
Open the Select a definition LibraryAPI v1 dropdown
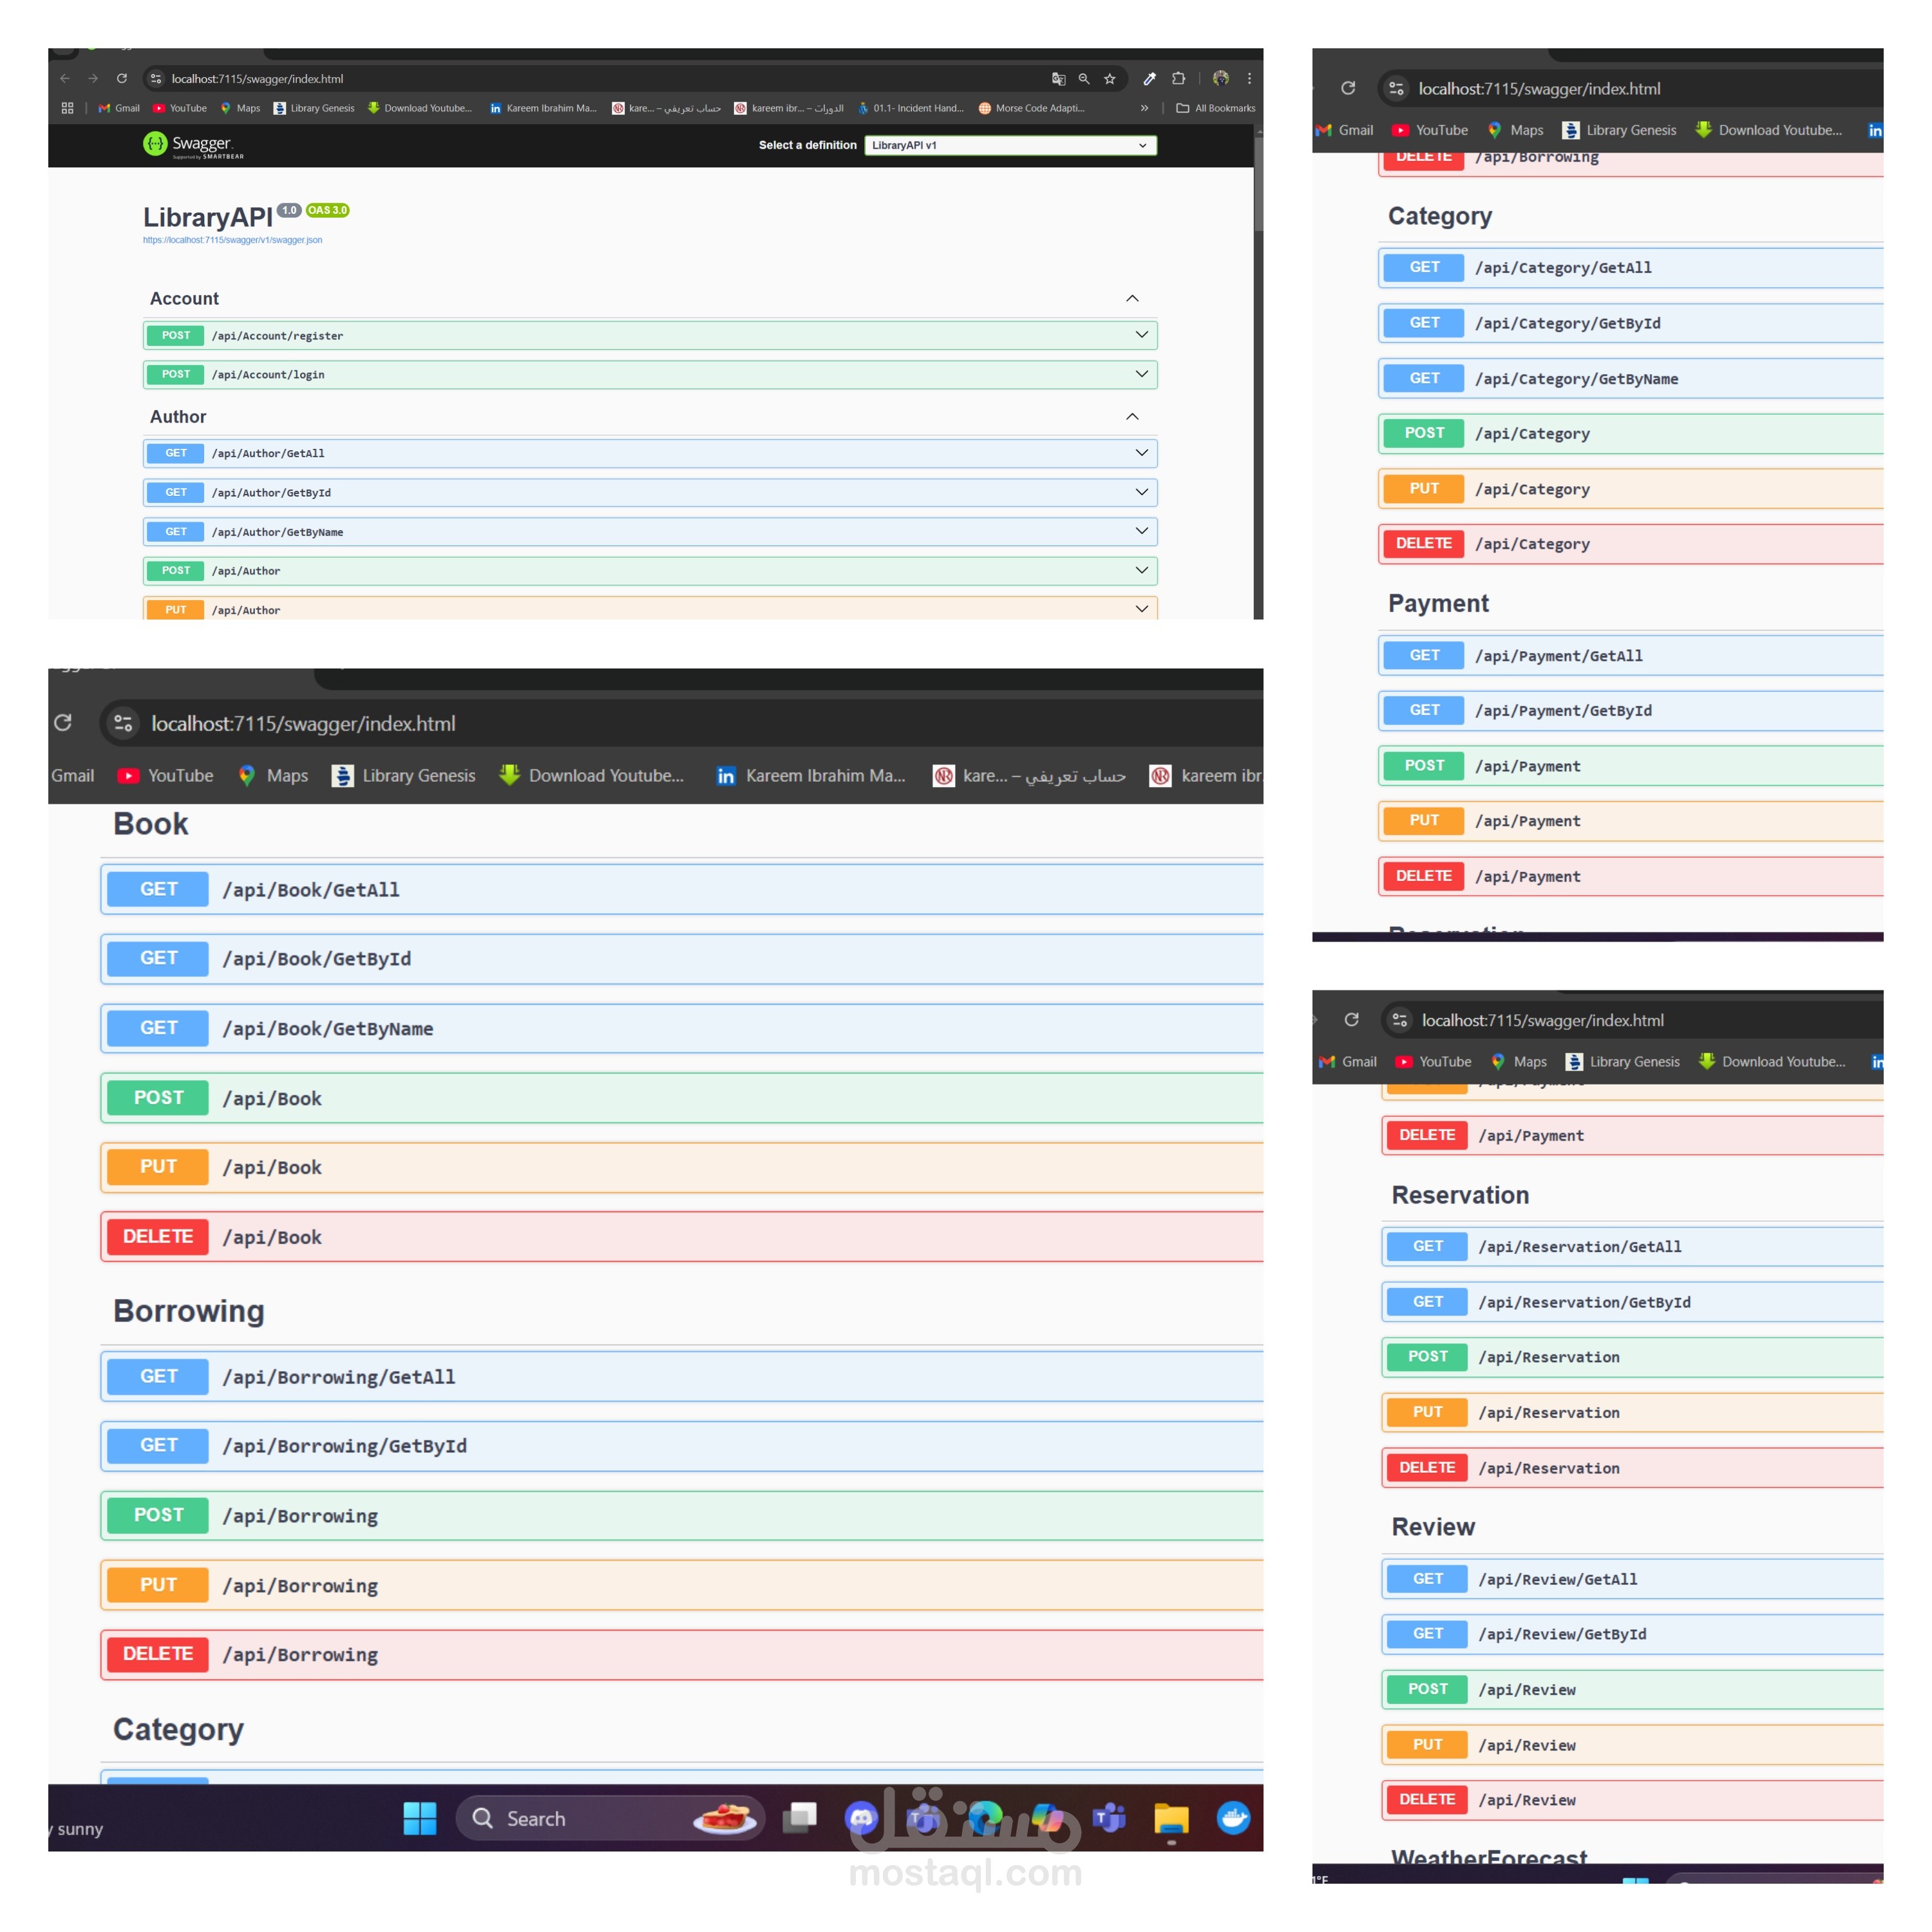1009,145
